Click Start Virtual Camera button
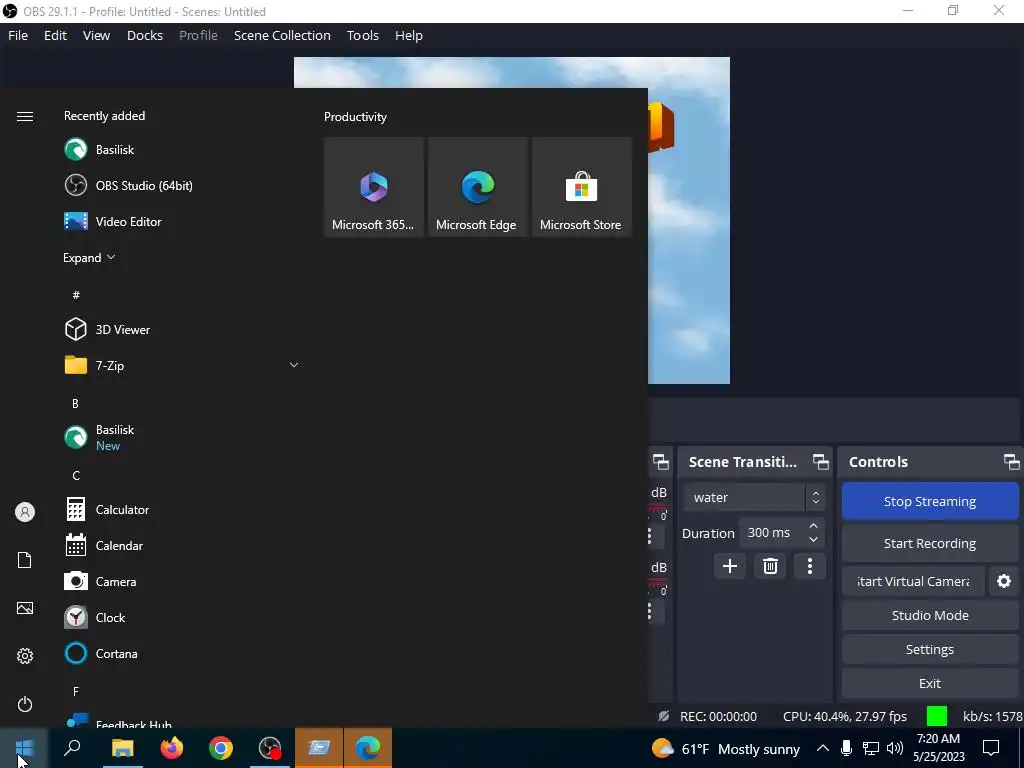This screenshot has height=768, width=1024. [x=913, y=581]
